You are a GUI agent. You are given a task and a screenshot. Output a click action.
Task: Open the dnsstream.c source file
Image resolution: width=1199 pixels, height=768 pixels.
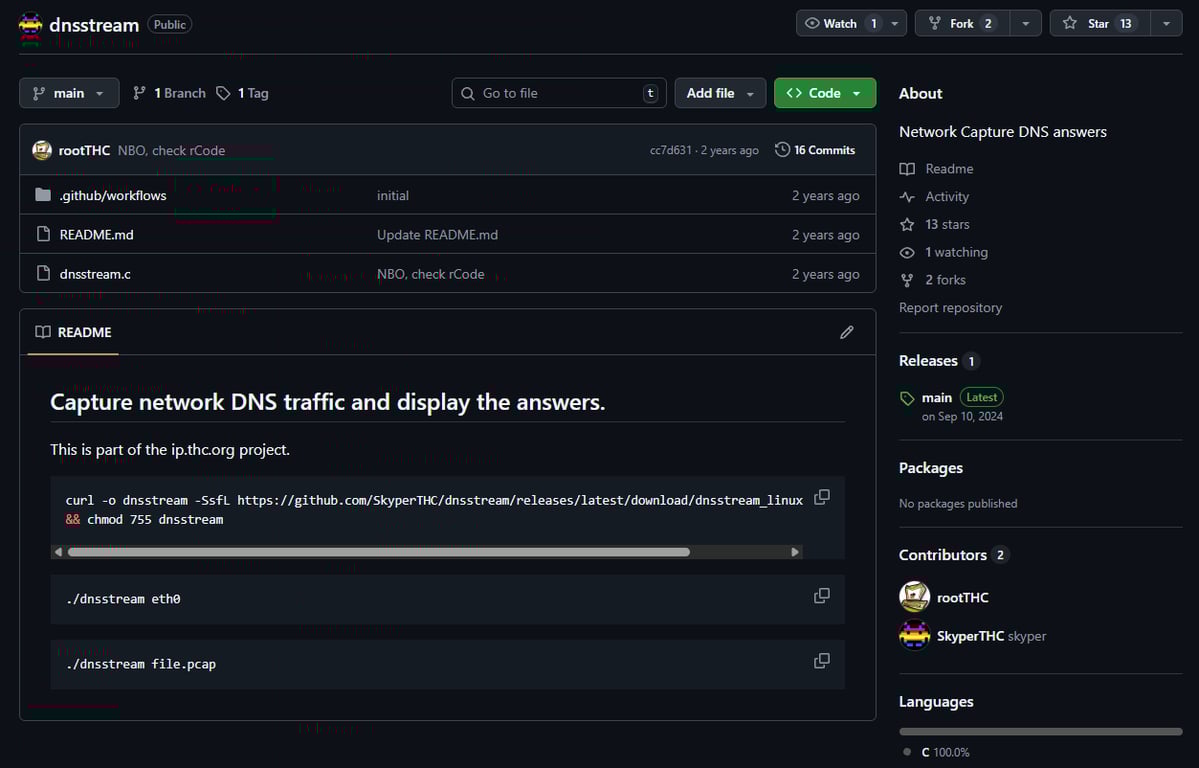(x=96, y=273)
